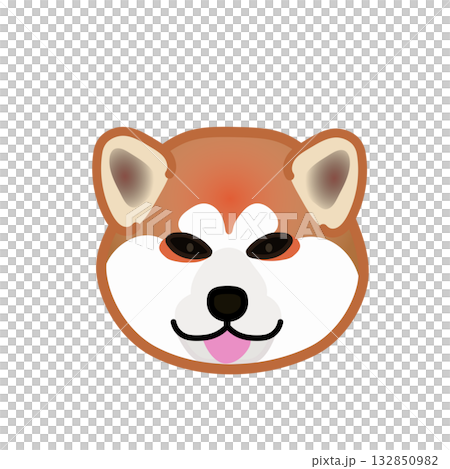The width and height of the screenshot is (450, 469).
Task: Click the white right eyebrow marking
Action: click(256, 220)
